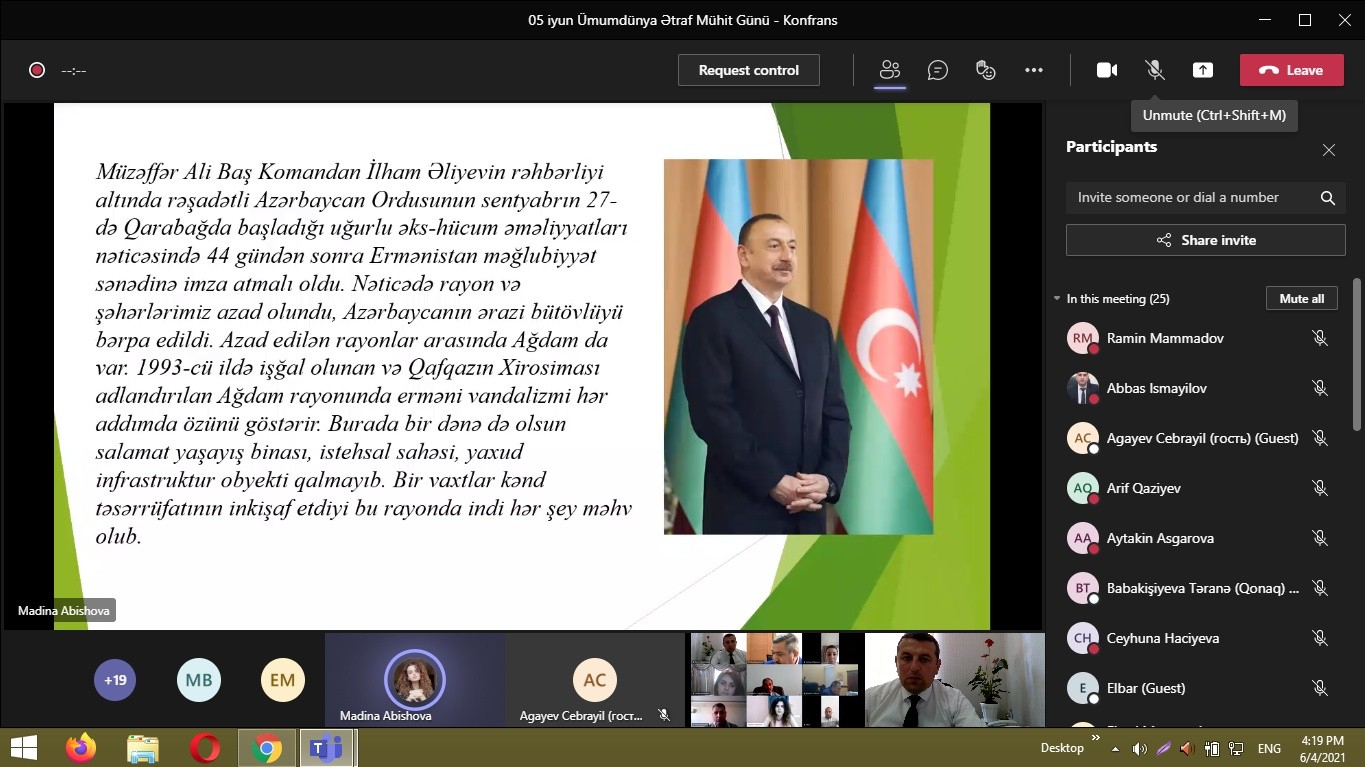Viewport: 1365px width, 767px height.
Task: Start recording with the red record indicator
Action: pyautogui.click(x=37, y=70)
